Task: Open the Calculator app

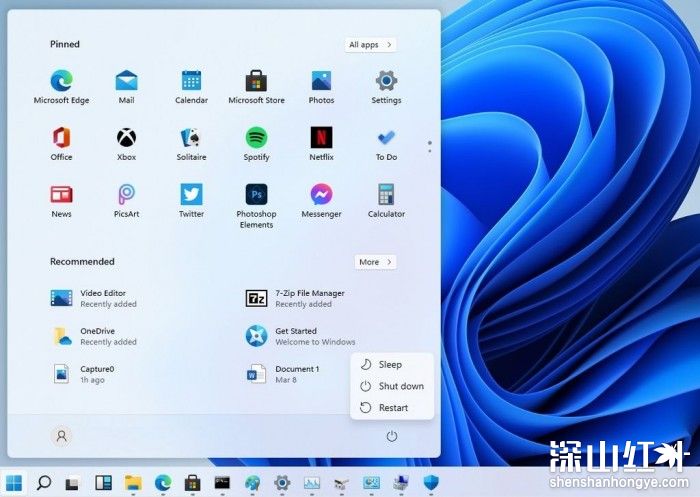Action: [386, 201]
